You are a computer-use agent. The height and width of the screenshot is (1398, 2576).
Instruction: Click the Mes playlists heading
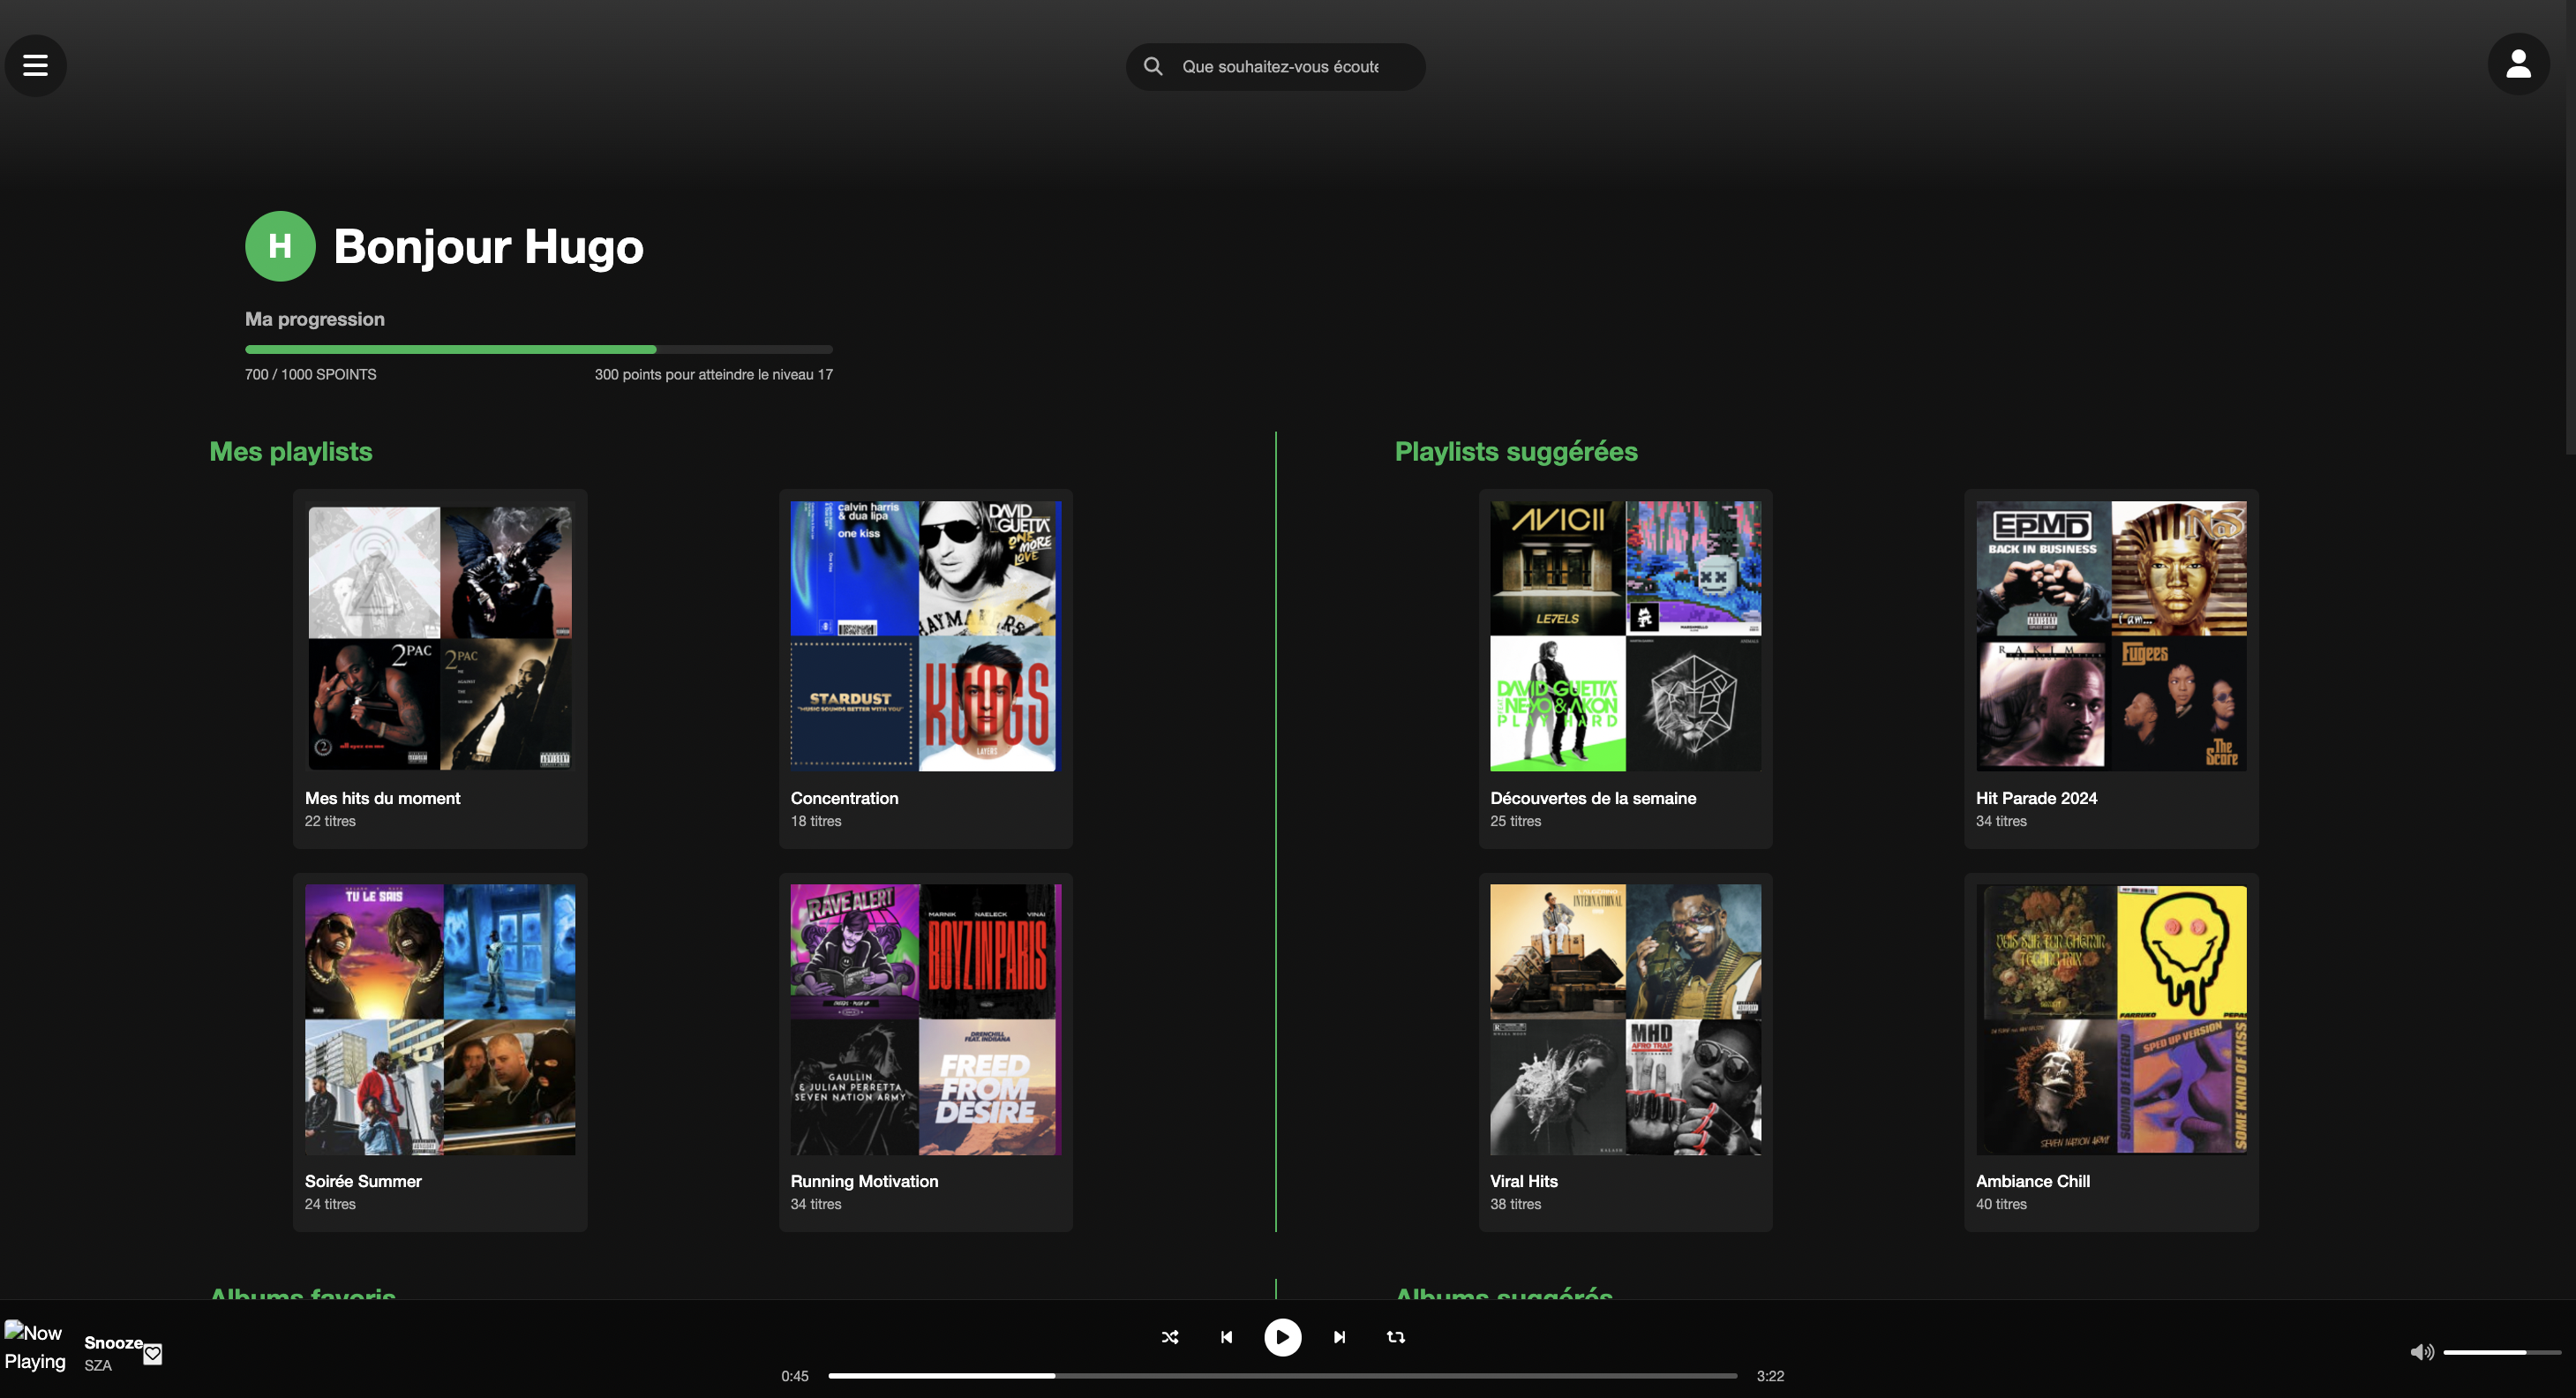(x=291, y=451)
